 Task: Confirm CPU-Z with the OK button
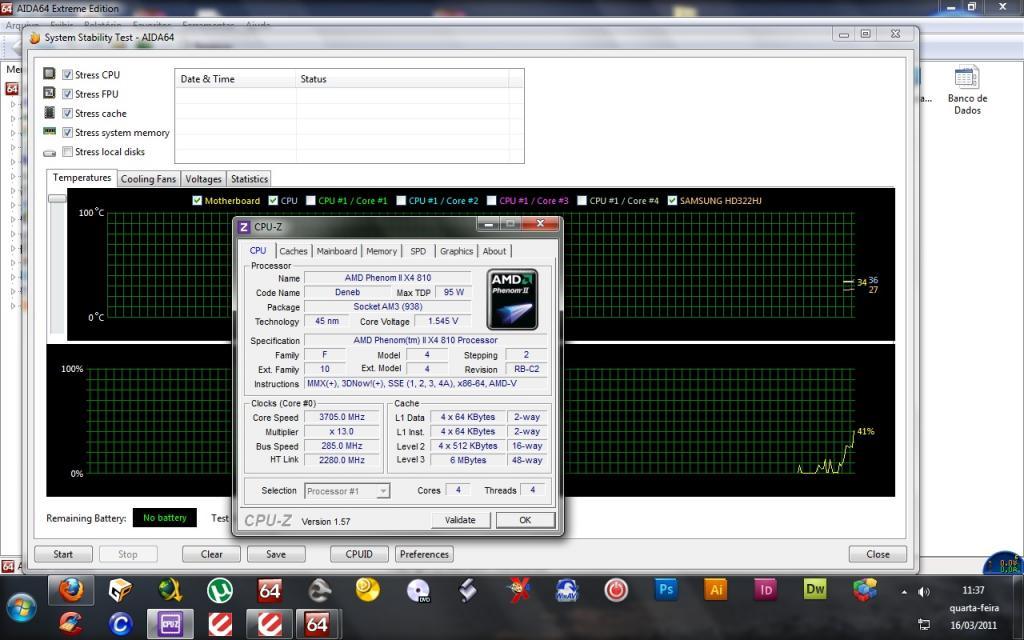tap(525, 520)
